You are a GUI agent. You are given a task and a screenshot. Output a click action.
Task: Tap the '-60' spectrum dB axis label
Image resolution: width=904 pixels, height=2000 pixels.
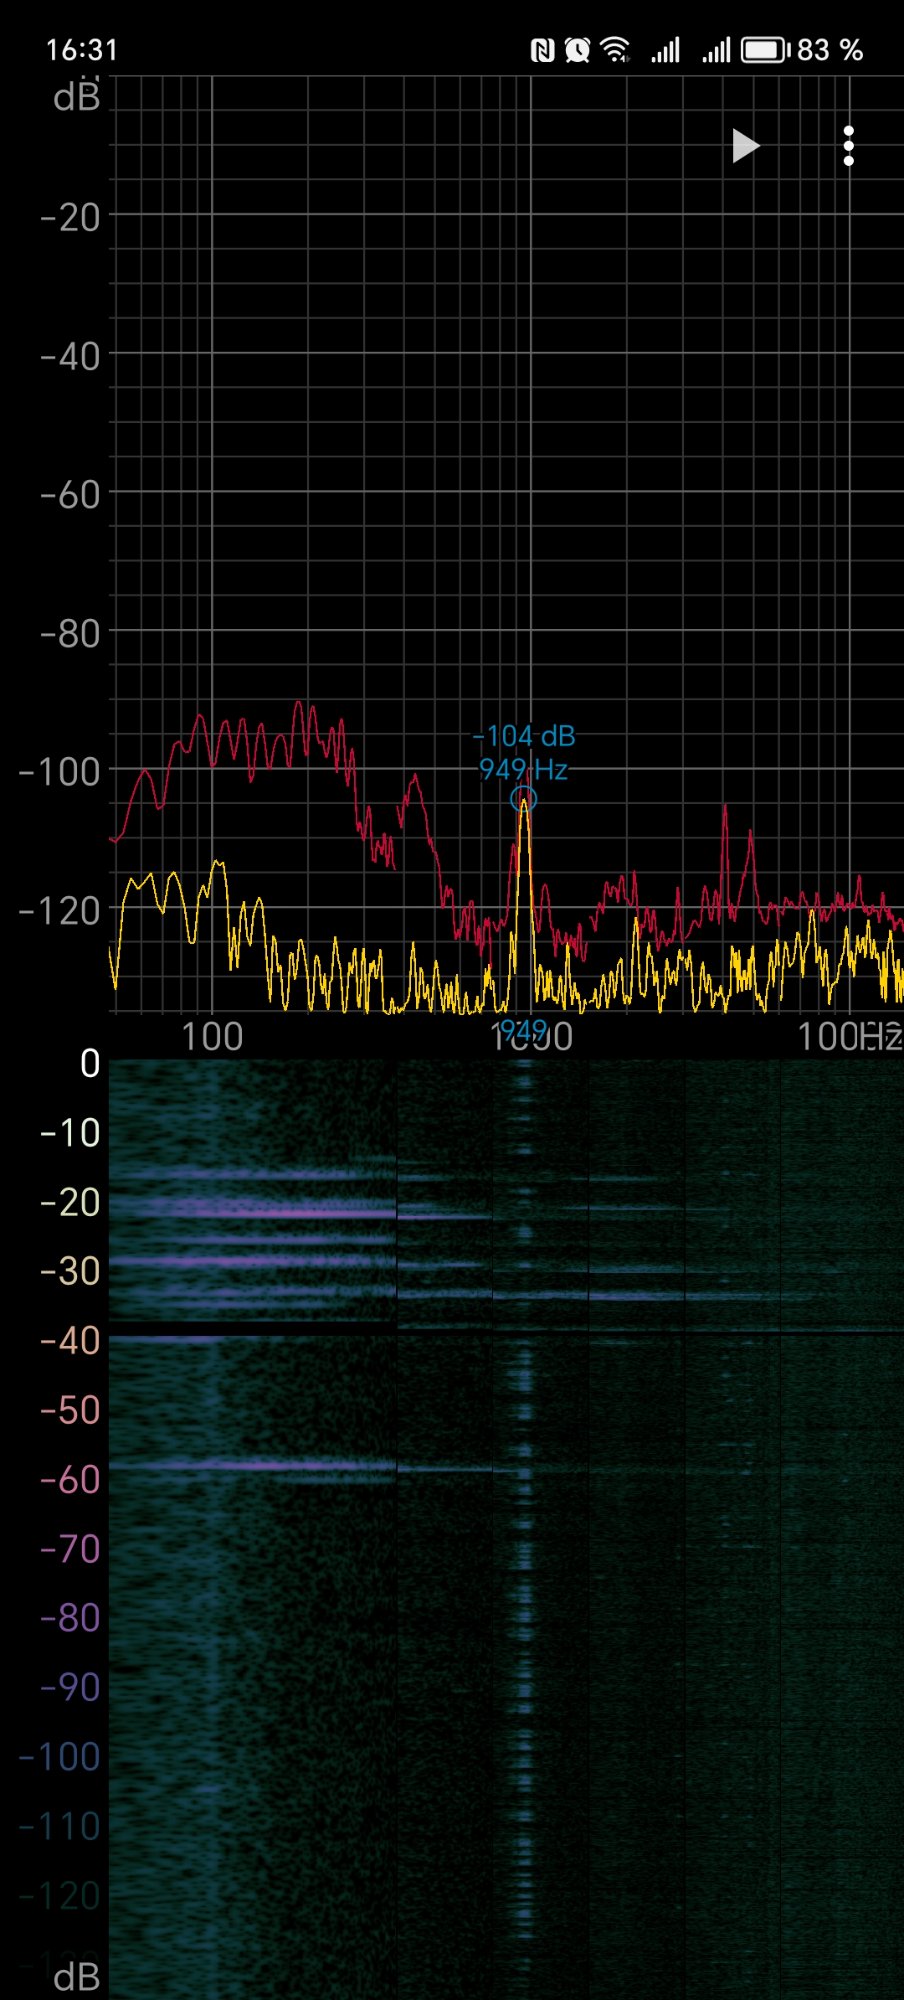[70, 495]
